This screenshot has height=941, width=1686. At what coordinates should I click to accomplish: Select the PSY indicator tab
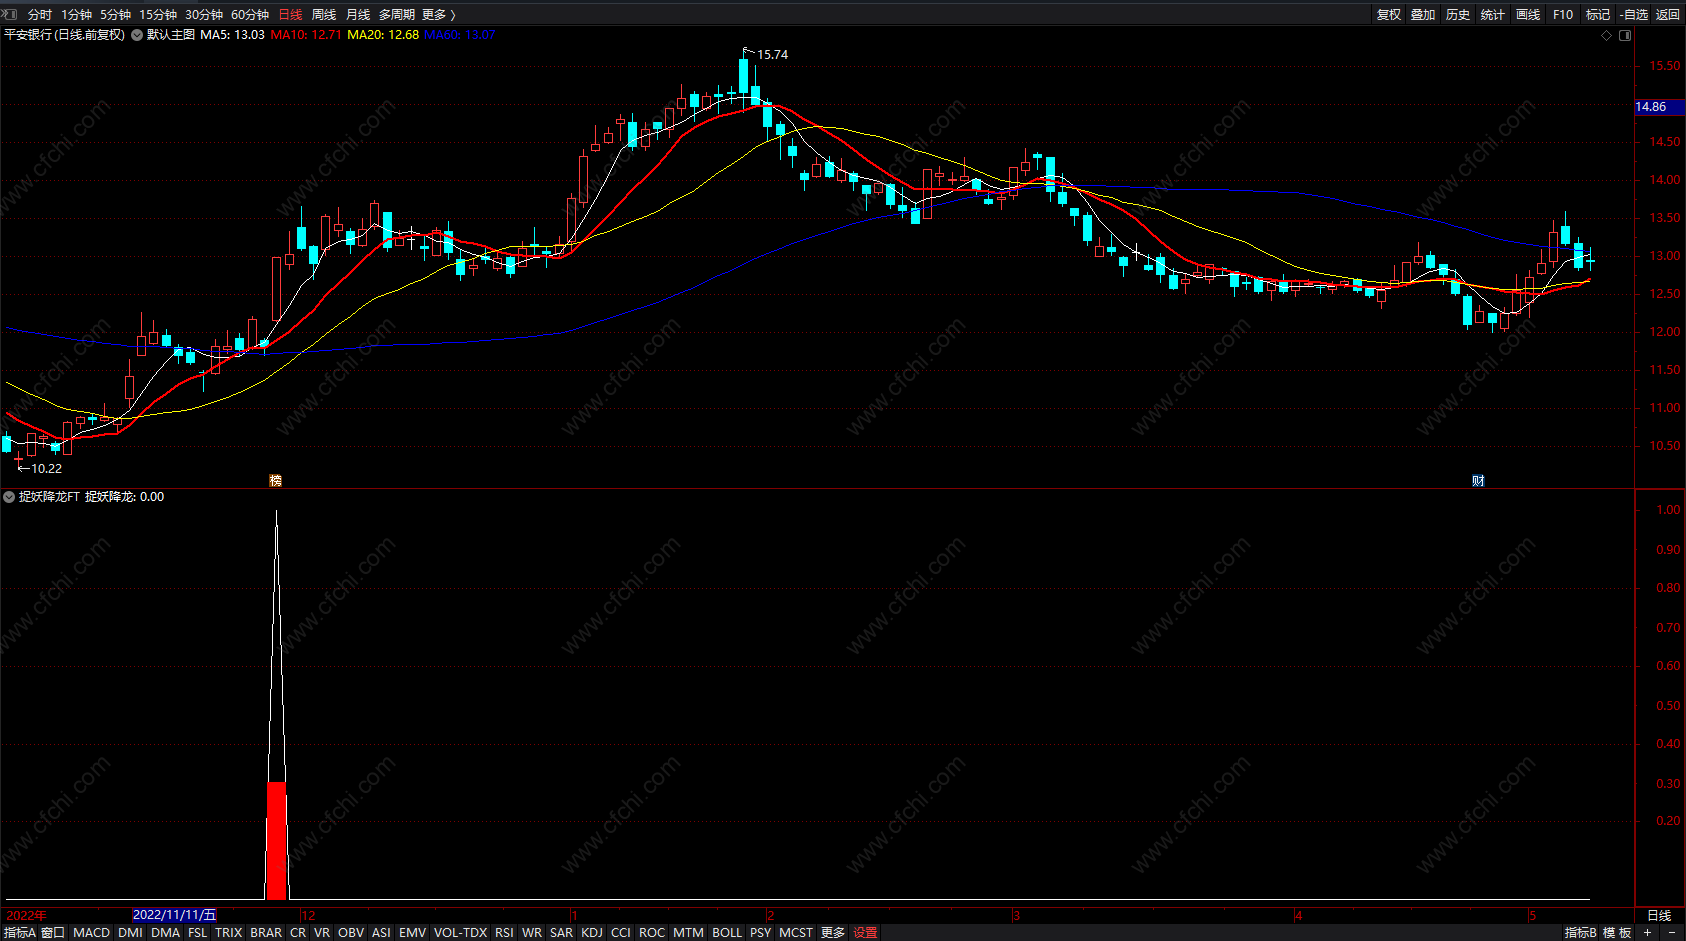point(761,933)
